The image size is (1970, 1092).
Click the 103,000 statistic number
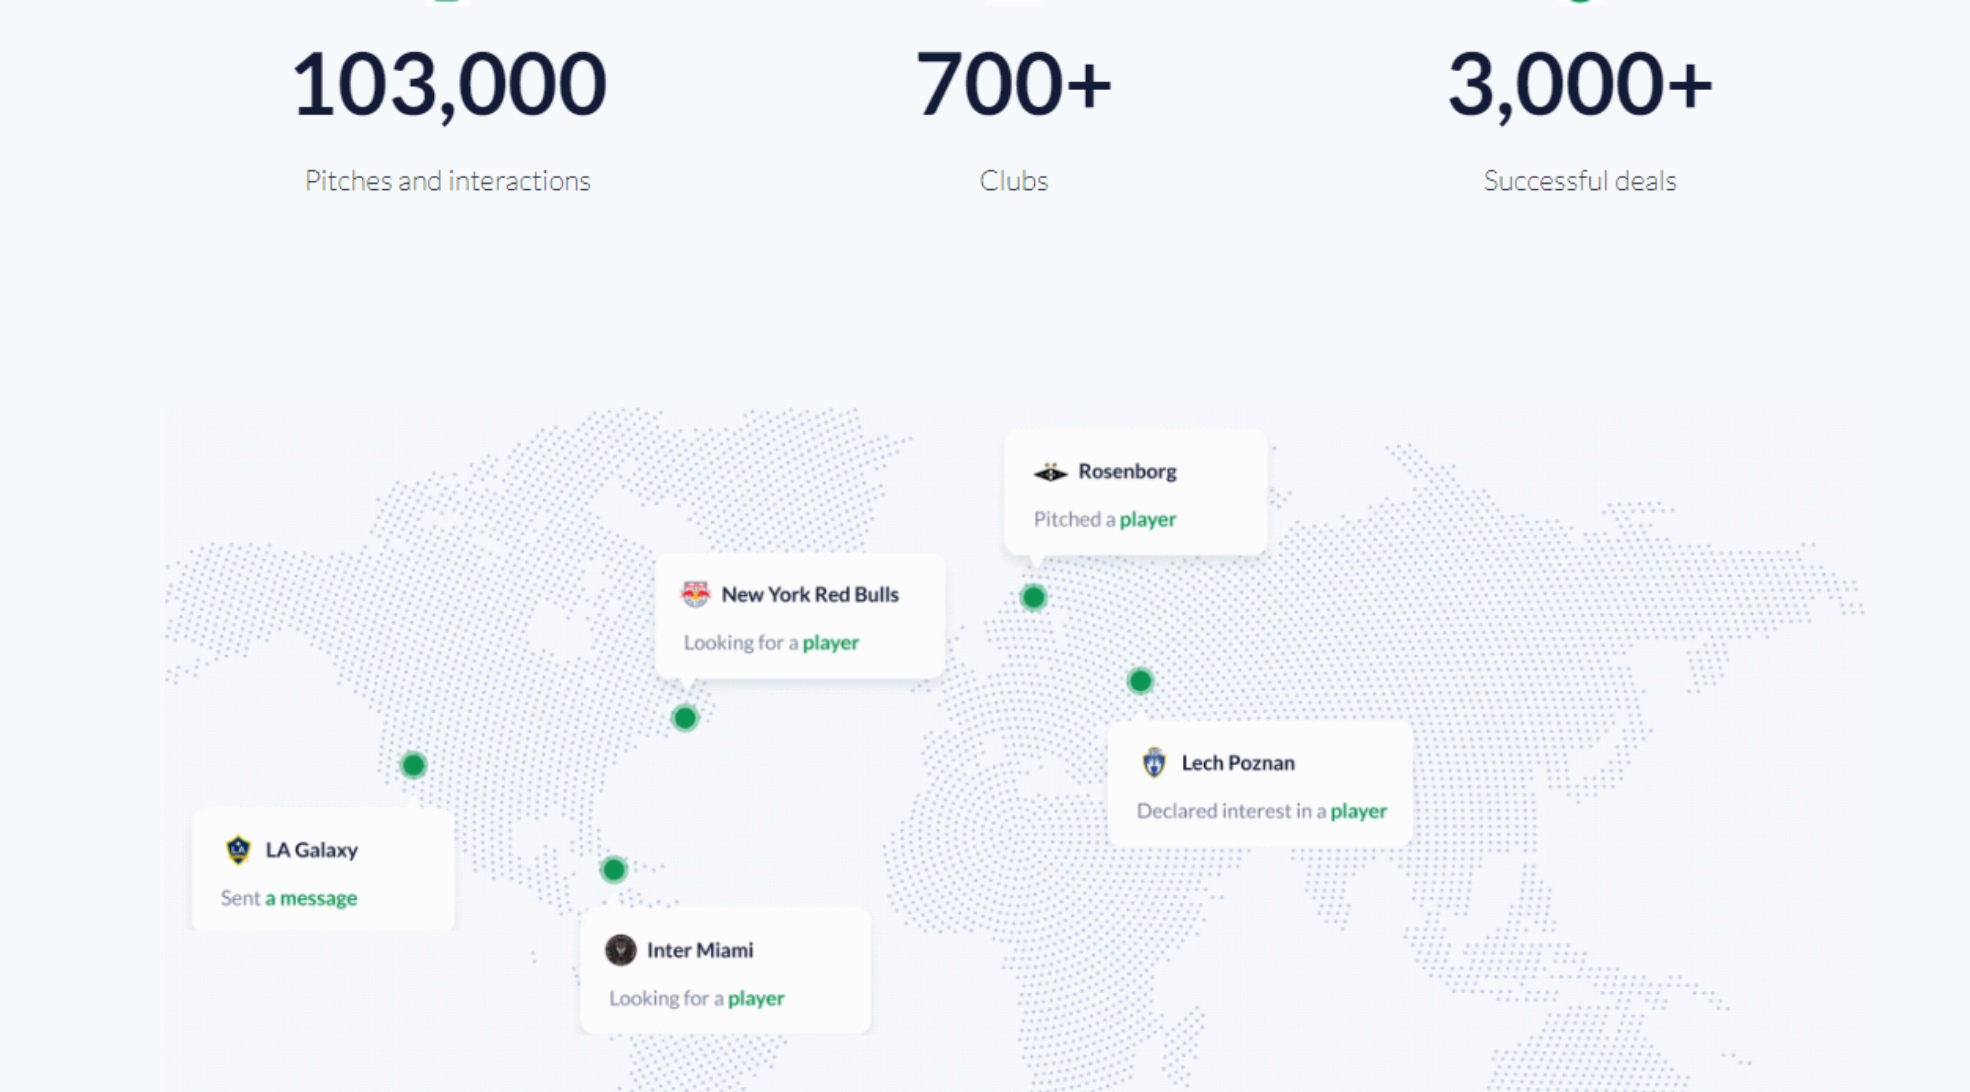pyautogui.click(x=449, y=84)
